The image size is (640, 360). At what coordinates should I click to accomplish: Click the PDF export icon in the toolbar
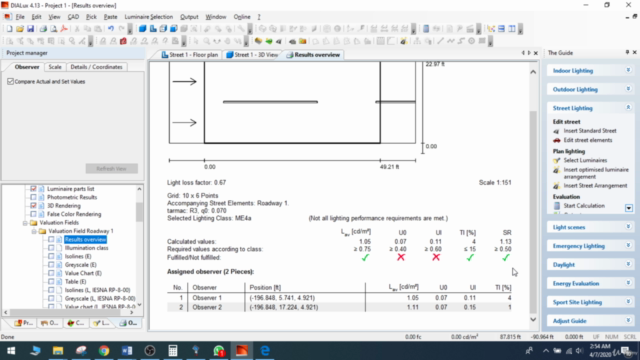[64, 29]
